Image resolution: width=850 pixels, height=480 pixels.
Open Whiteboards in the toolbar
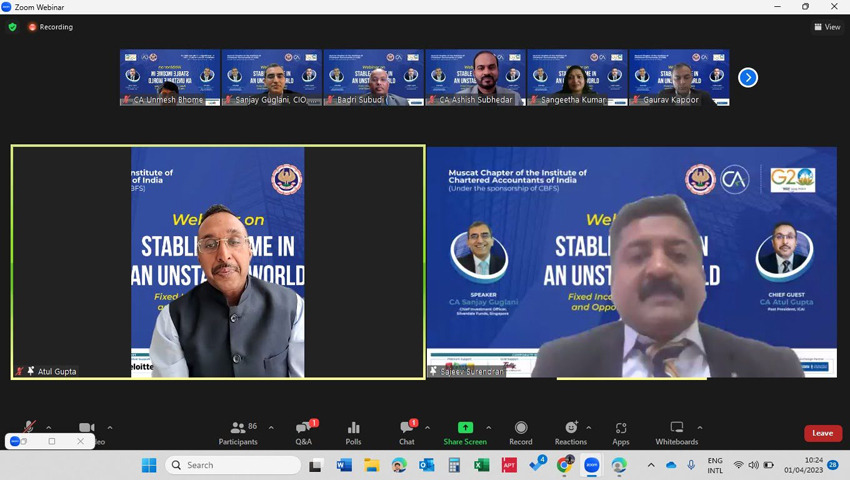click(x=677, y=431)
